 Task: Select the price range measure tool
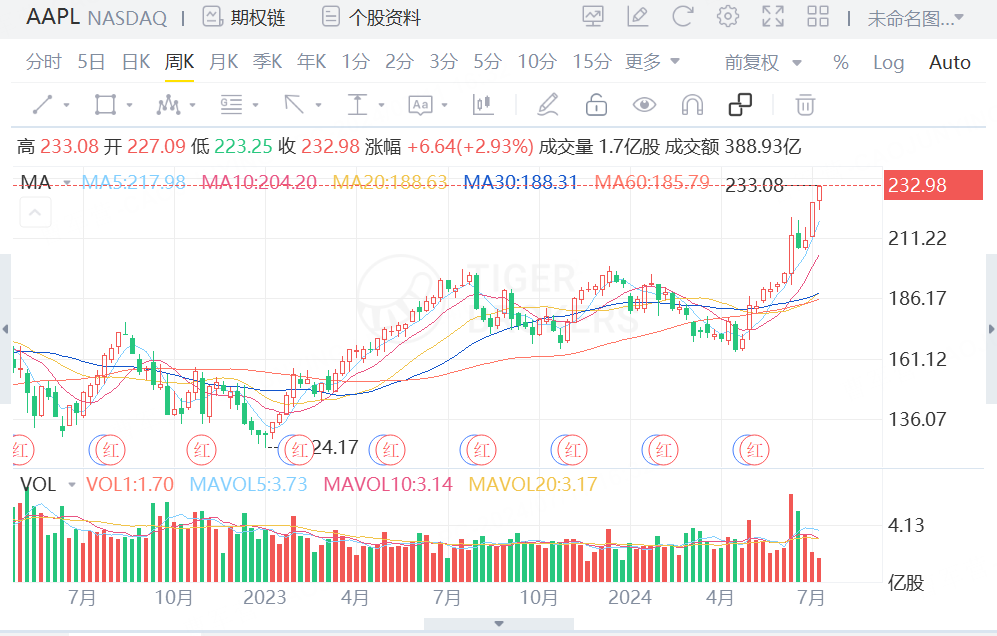click(357, 104)
